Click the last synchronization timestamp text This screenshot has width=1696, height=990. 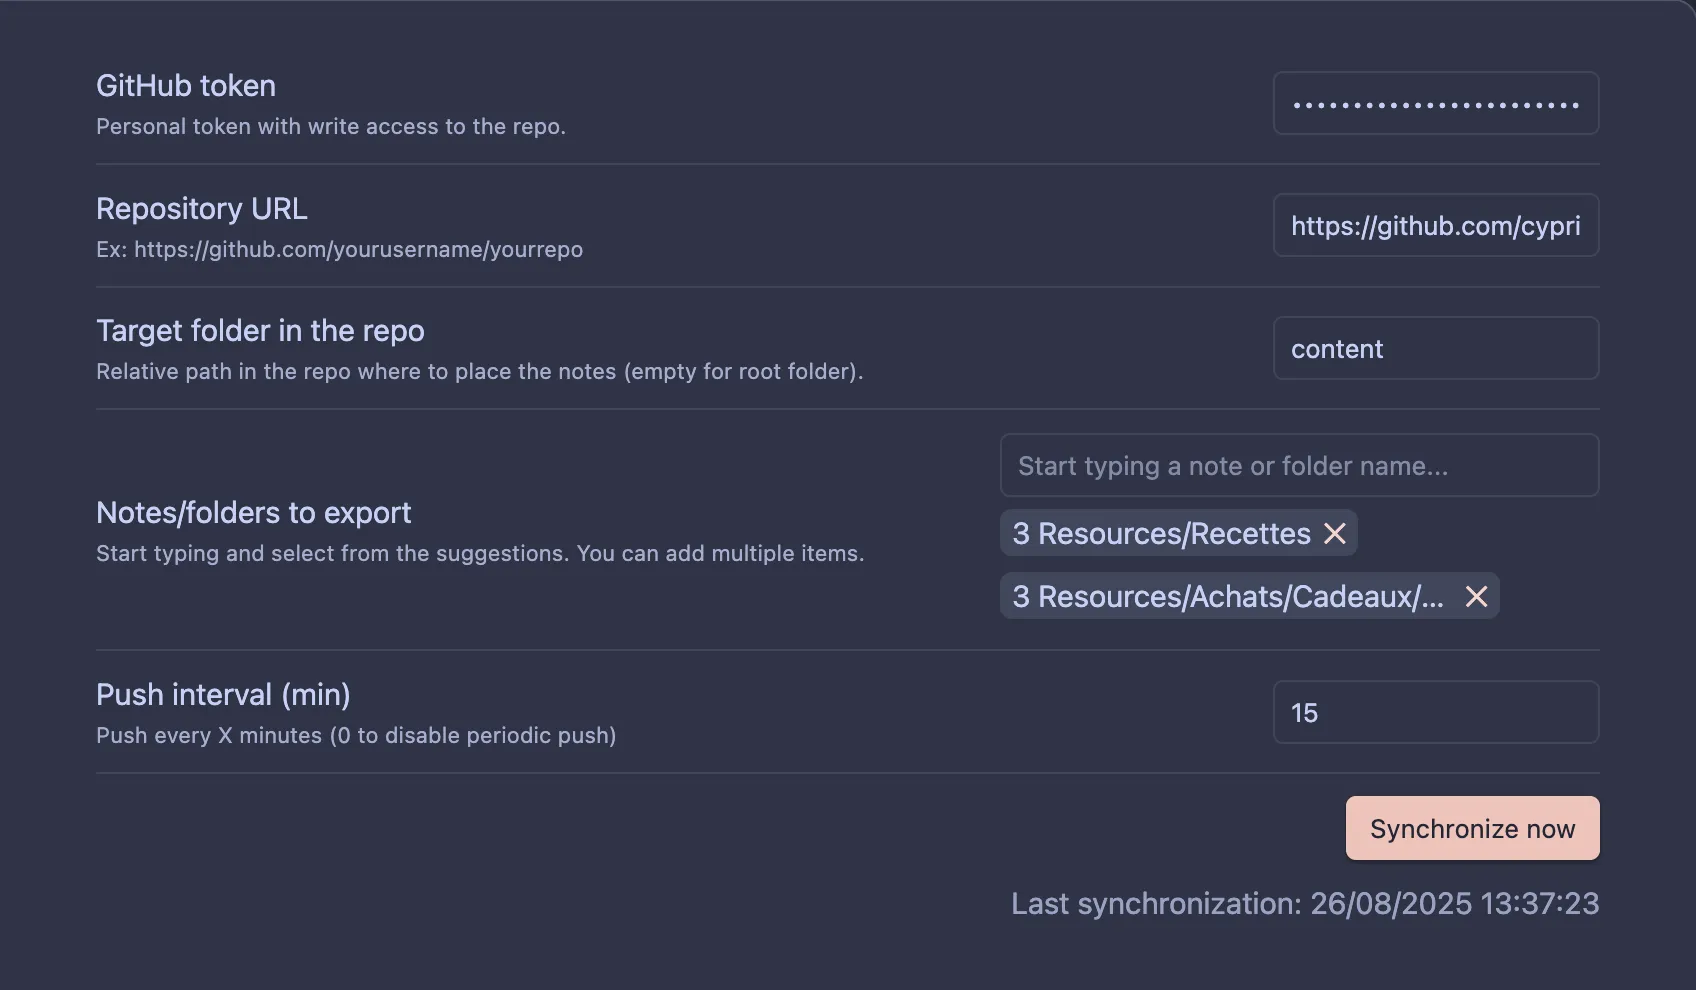pos(1304,903)
